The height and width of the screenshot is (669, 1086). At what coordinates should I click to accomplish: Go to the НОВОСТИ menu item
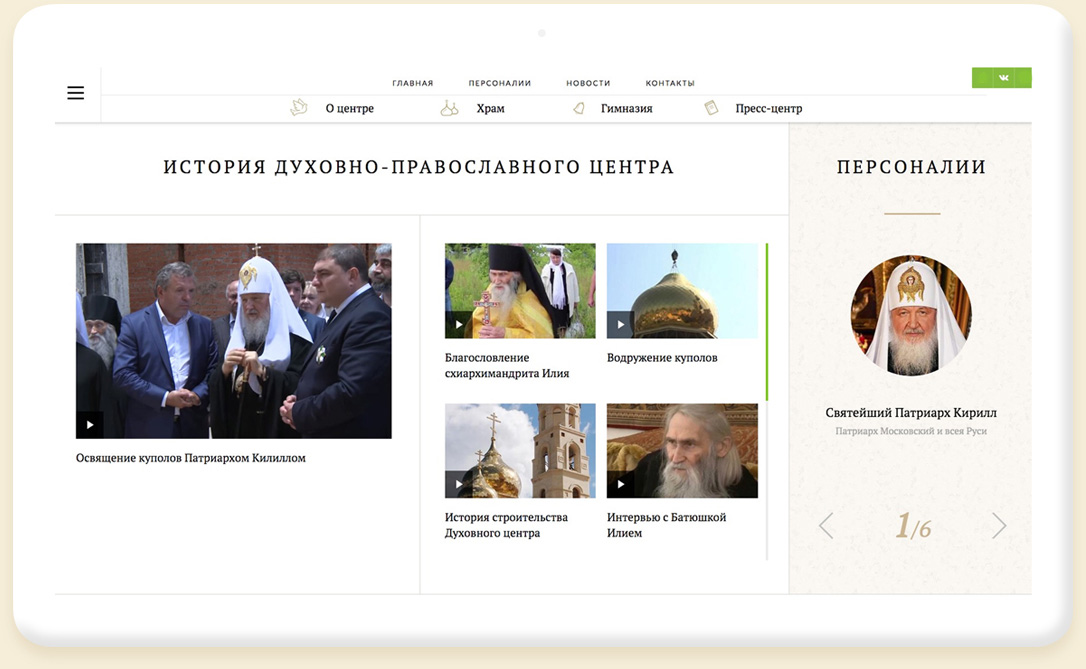click(588, 83)
